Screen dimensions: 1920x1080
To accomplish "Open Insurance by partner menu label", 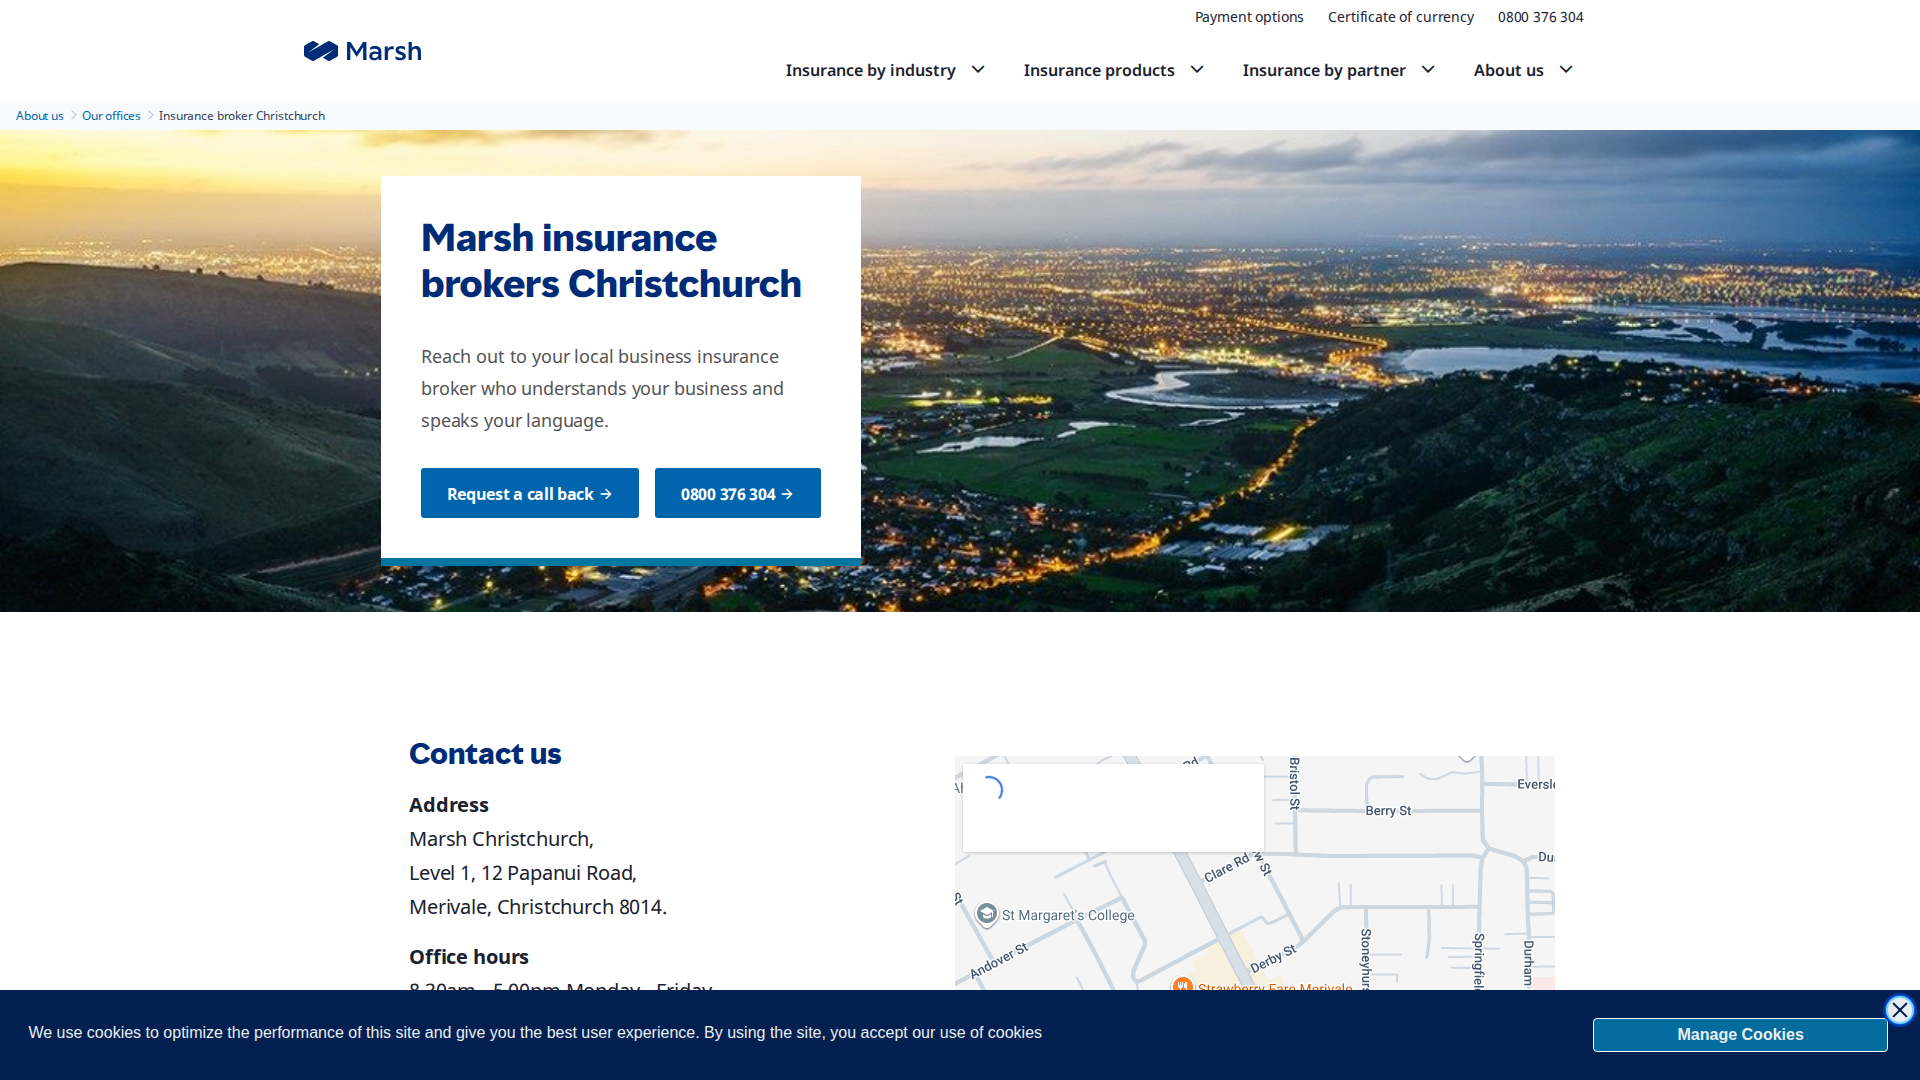I will coord(1324,70).
